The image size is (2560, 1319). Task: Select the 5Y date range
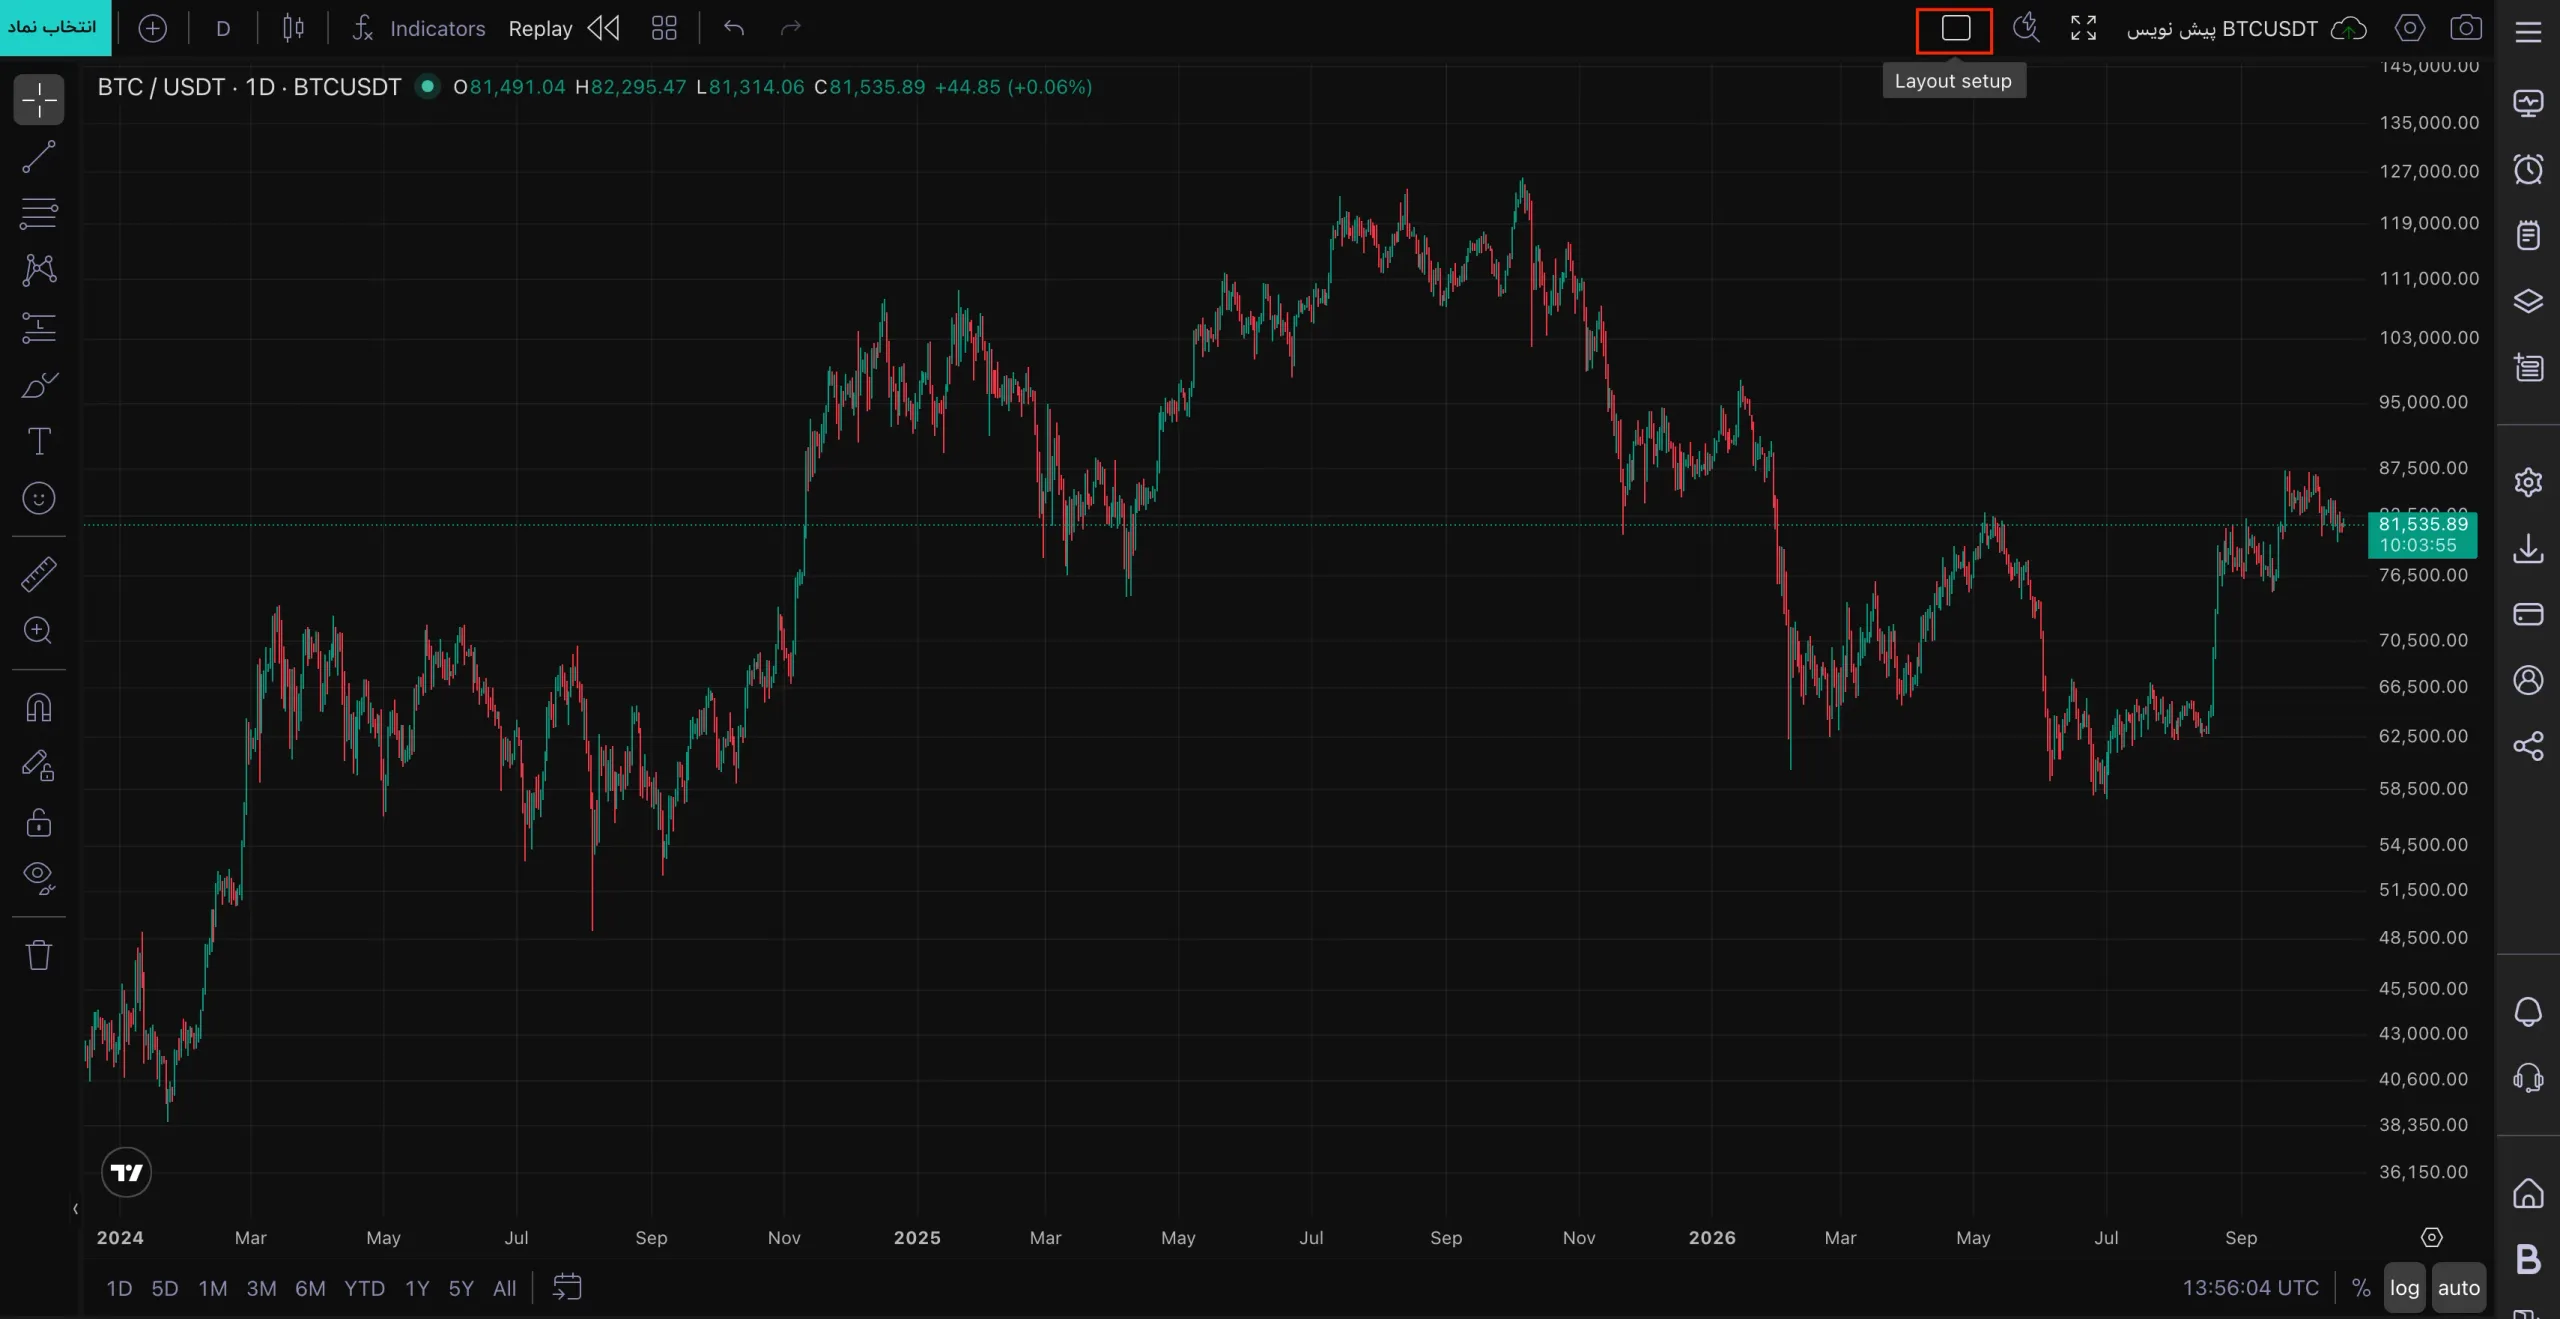461,1288
